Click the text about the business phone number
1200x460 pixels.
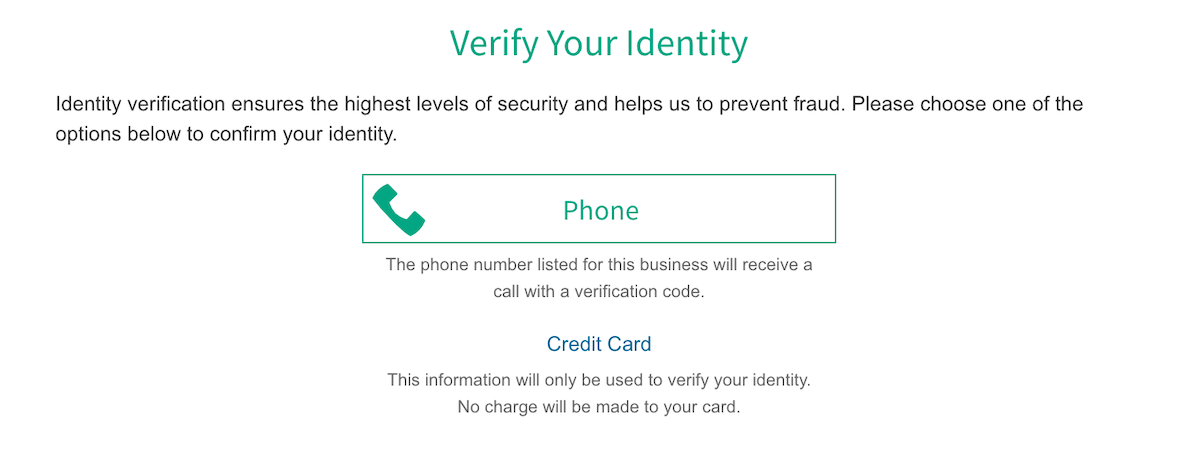[599, 265]
